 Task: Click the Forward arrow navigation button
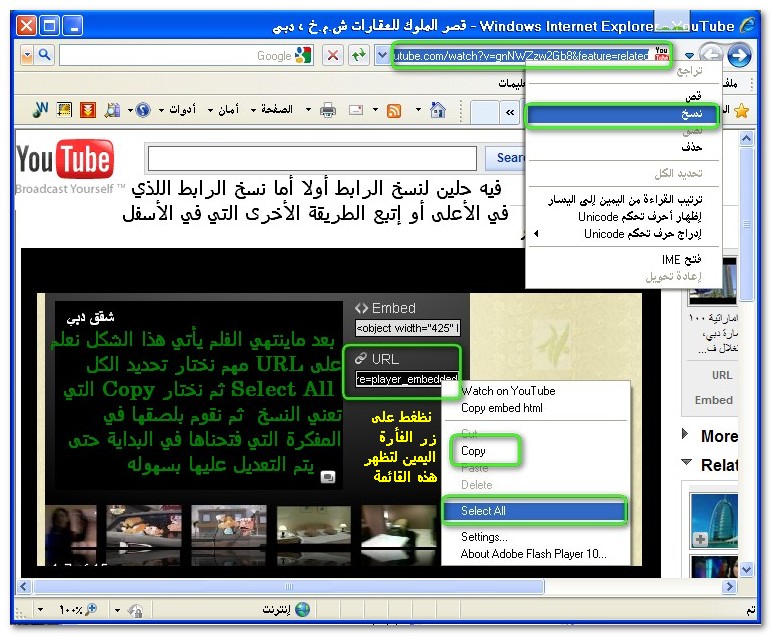pos(740,55)
